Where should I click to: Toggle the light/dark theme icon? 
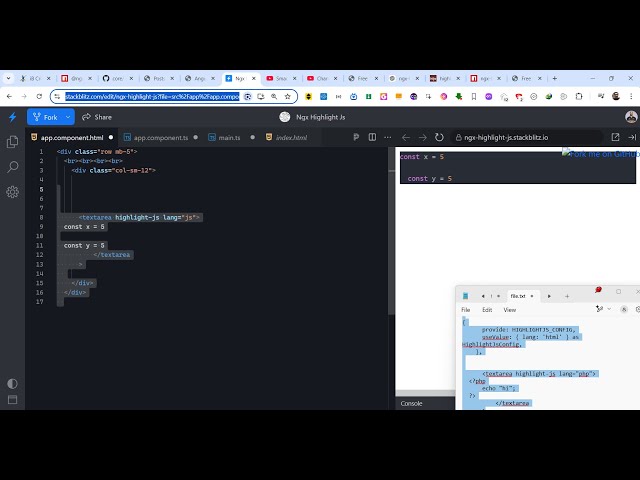tap(12, 383)
